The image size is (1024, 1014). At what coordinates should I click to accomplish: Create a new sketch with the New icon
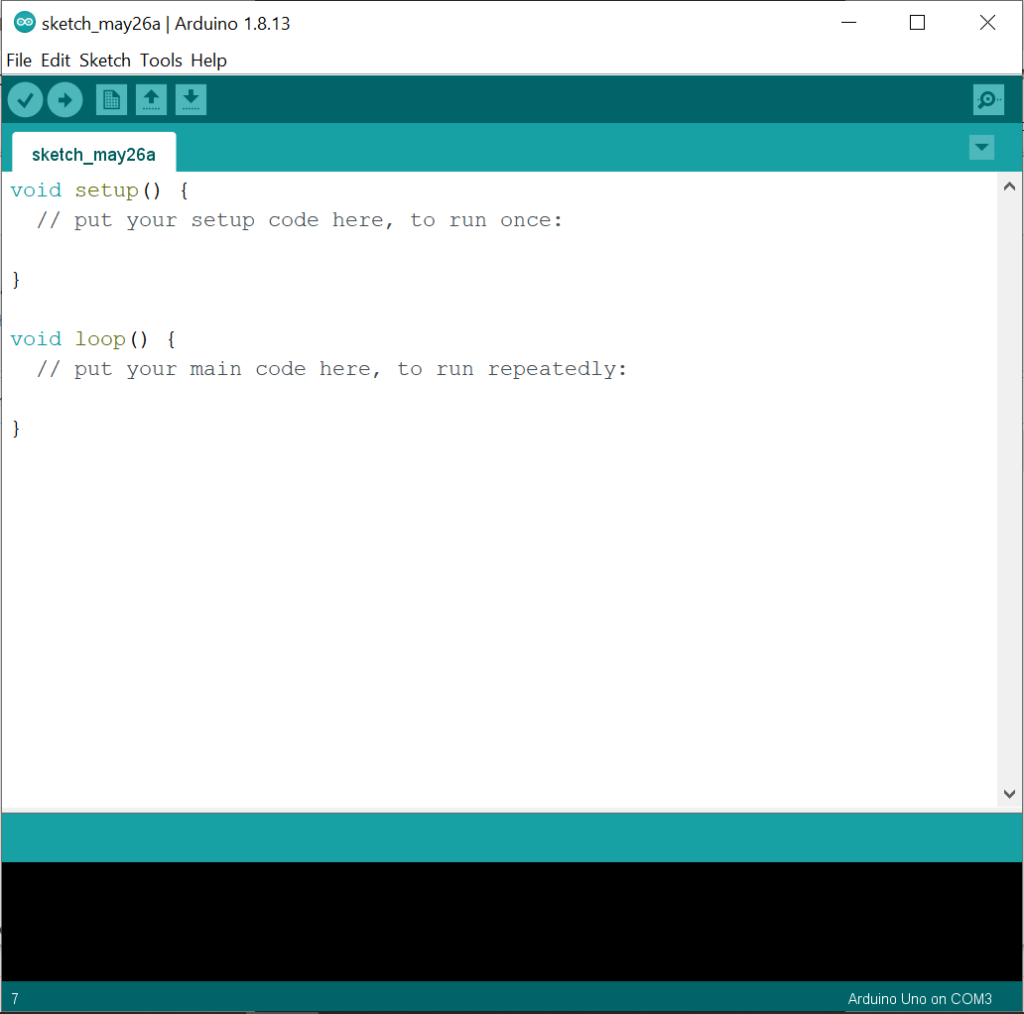coord(111,100)
